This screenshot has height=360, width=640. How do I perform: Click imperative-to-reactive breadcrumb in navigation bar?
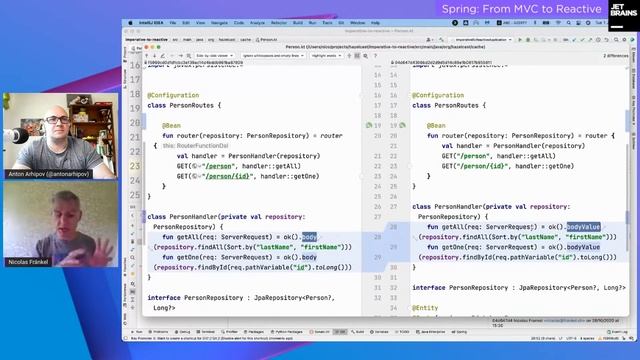(x=147, y=40)
